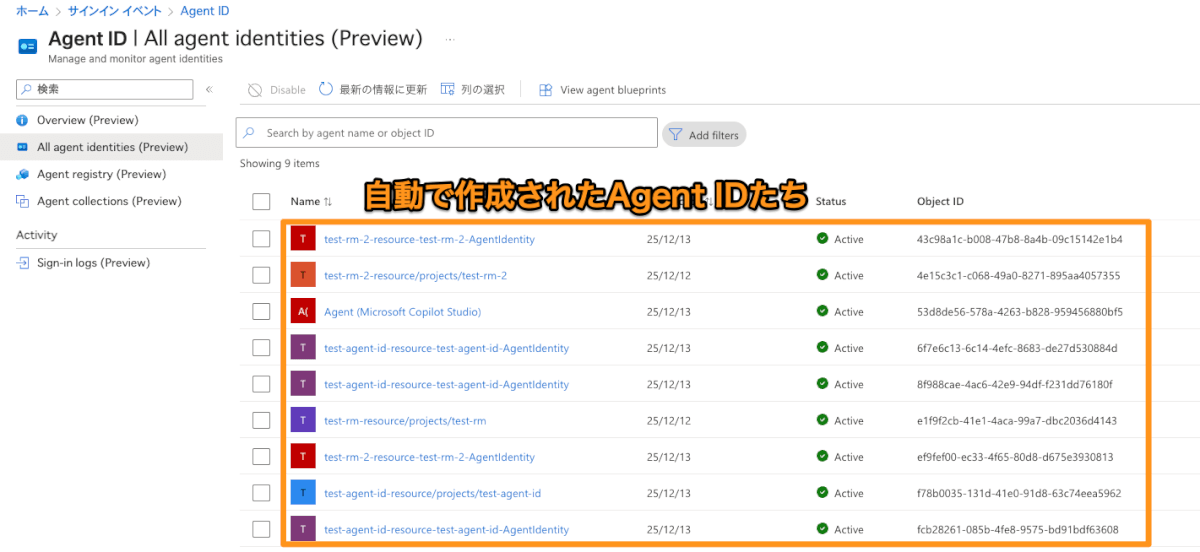Click the Agent registry sidebar icon

coord(23,174)
